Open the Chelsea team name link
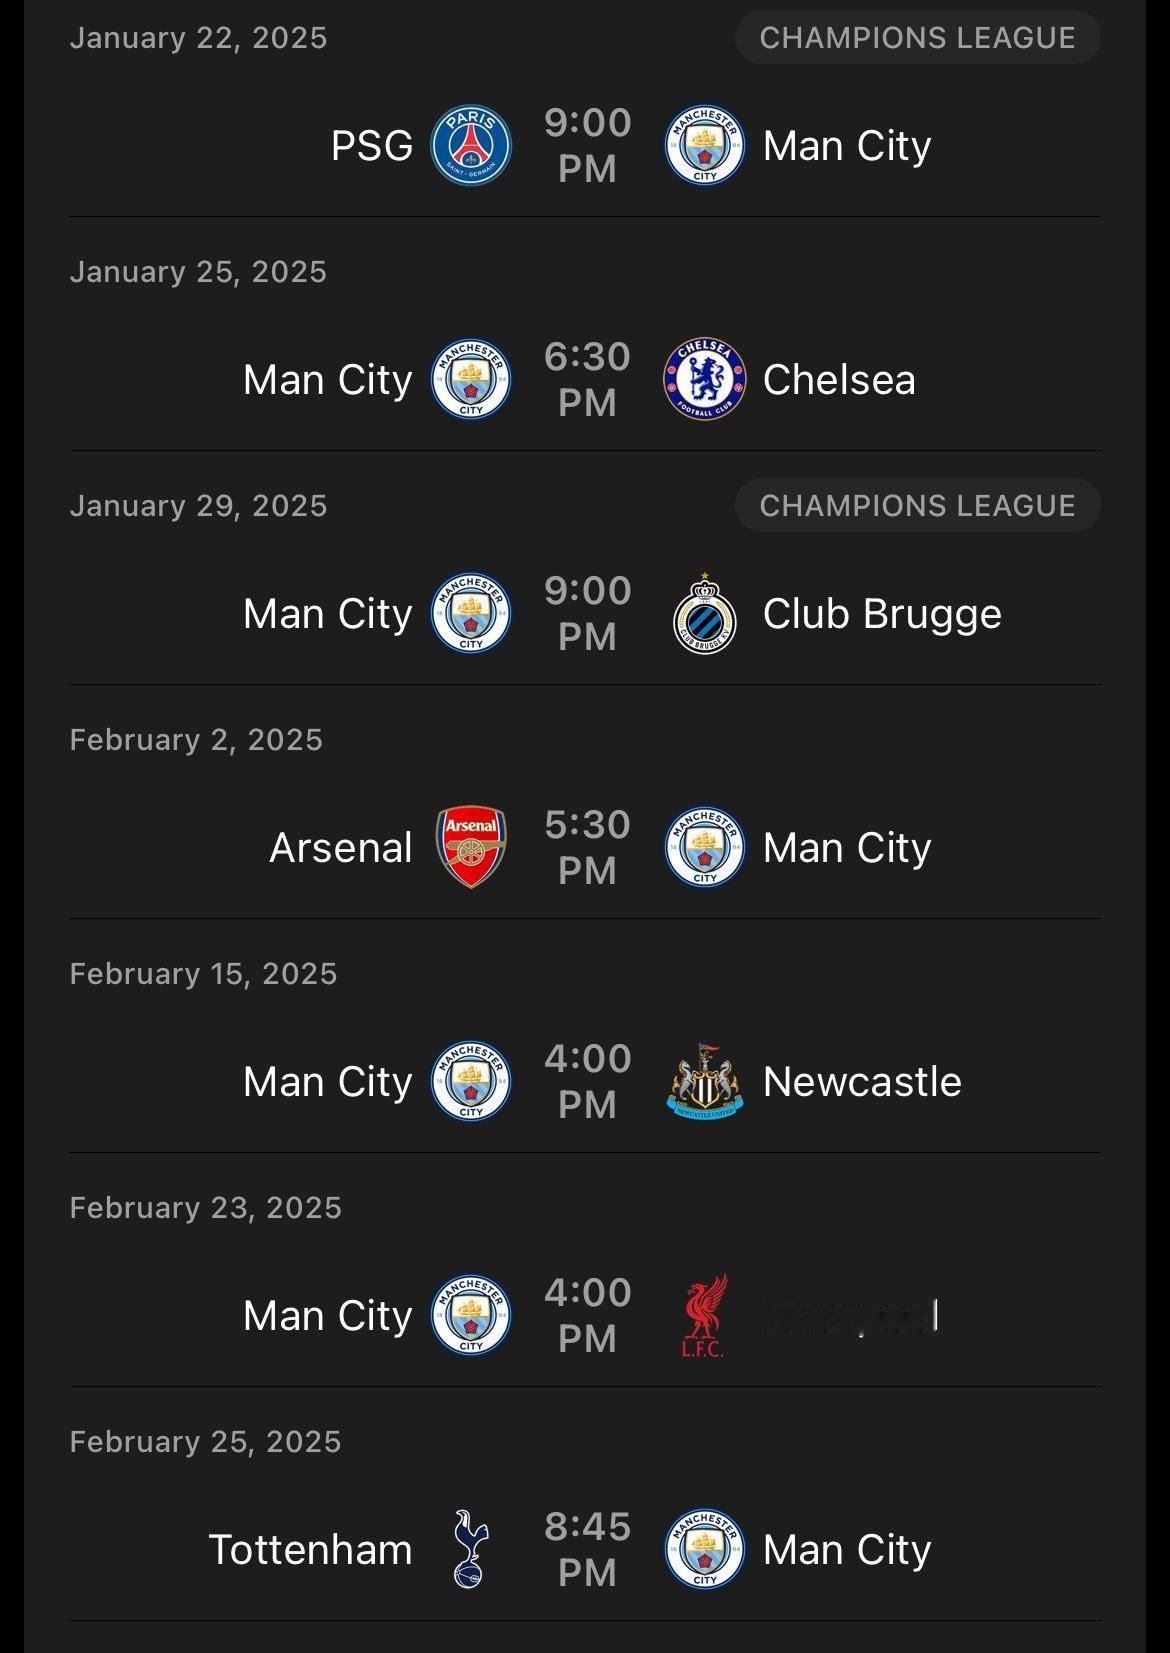The height and width of the screenshot is (1653, 1170). pyautogui.click(x=839, y=380)
